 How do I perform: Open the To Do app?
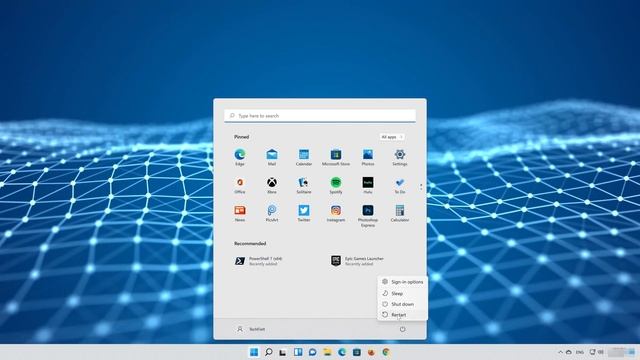tap(400, 185)
